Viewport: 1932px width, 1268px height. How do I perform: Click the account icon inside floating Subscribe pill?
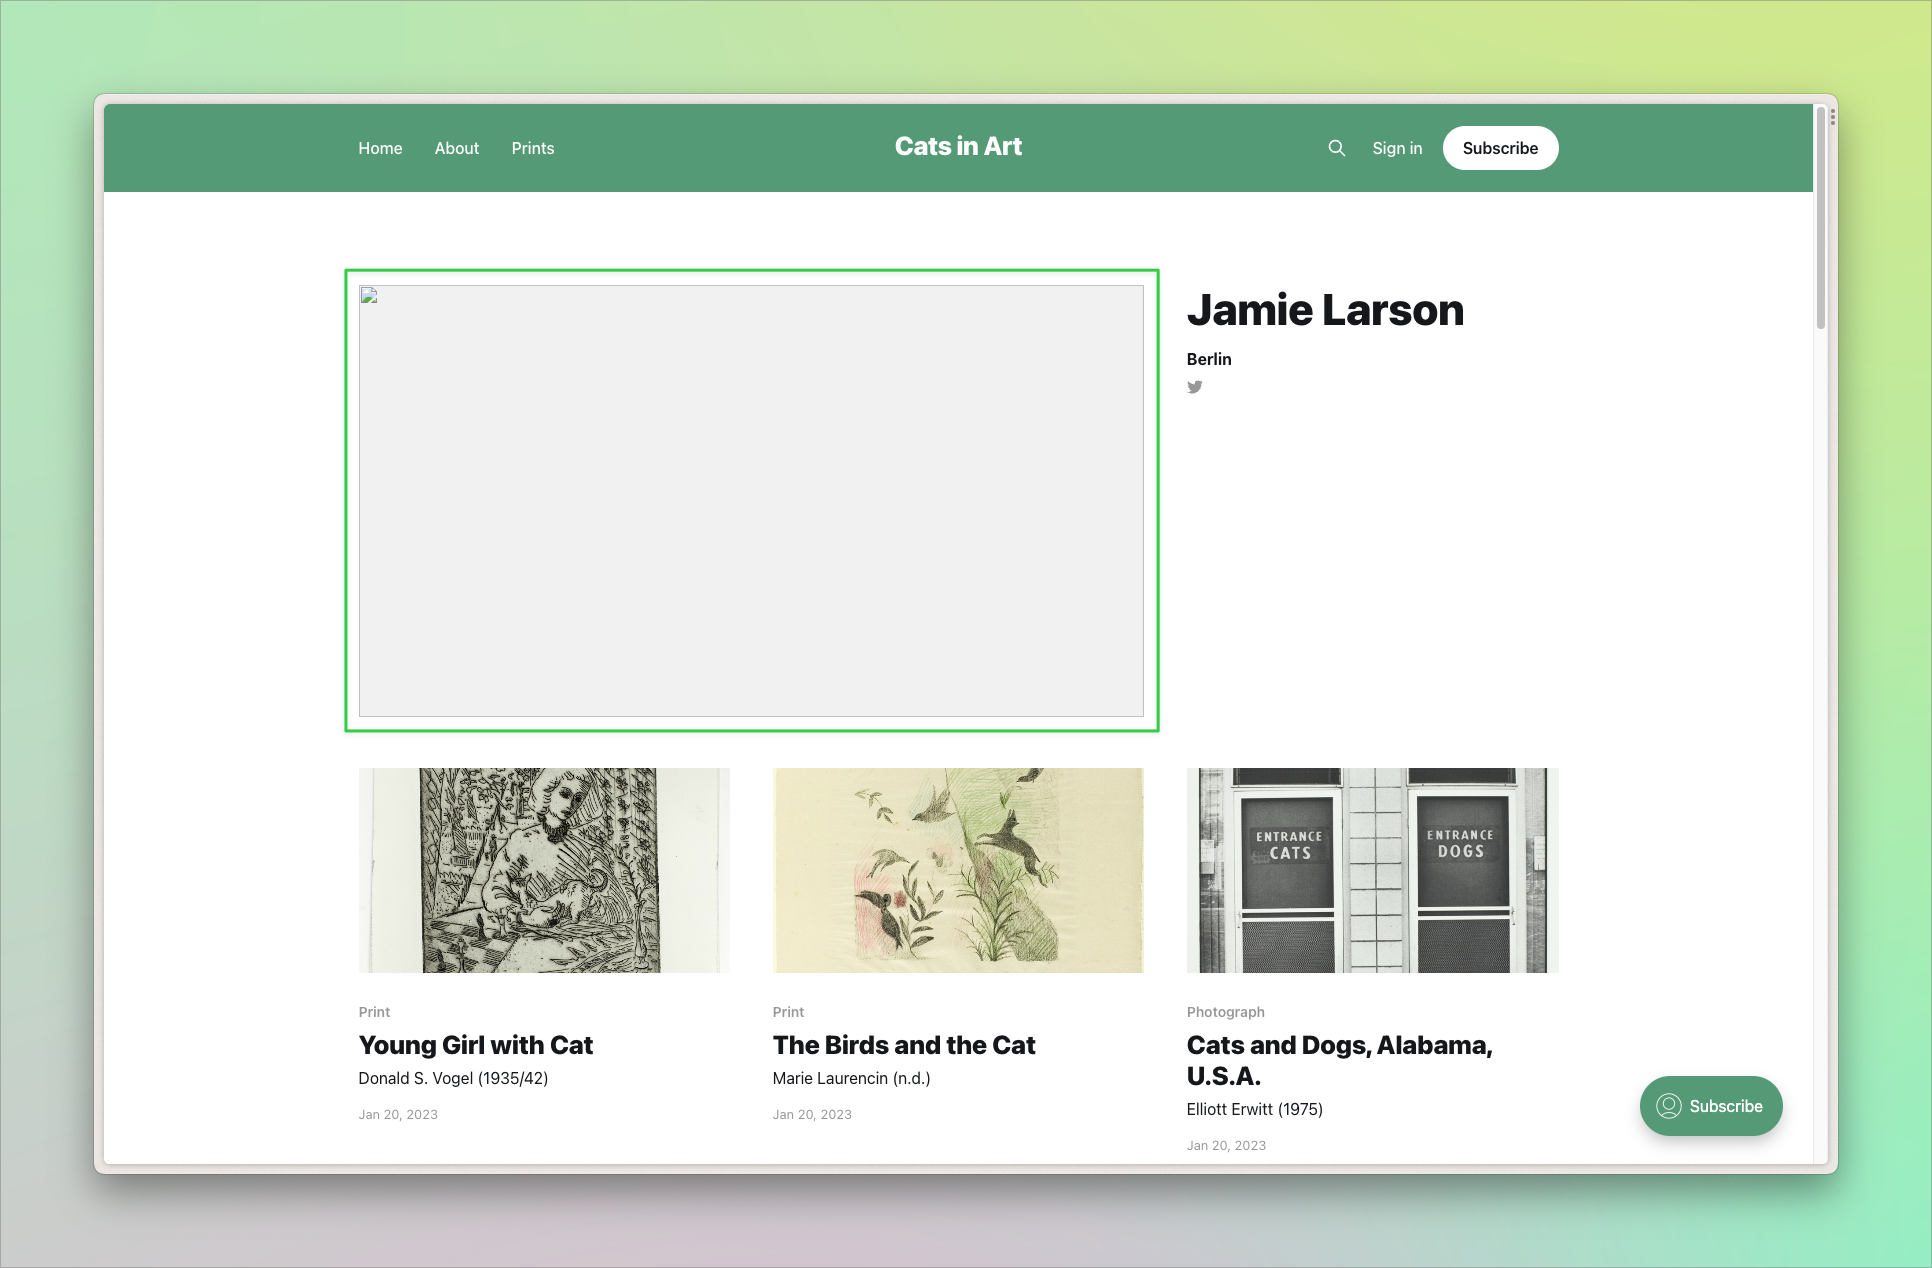pyautogui.click(x=1668, y=1106)
